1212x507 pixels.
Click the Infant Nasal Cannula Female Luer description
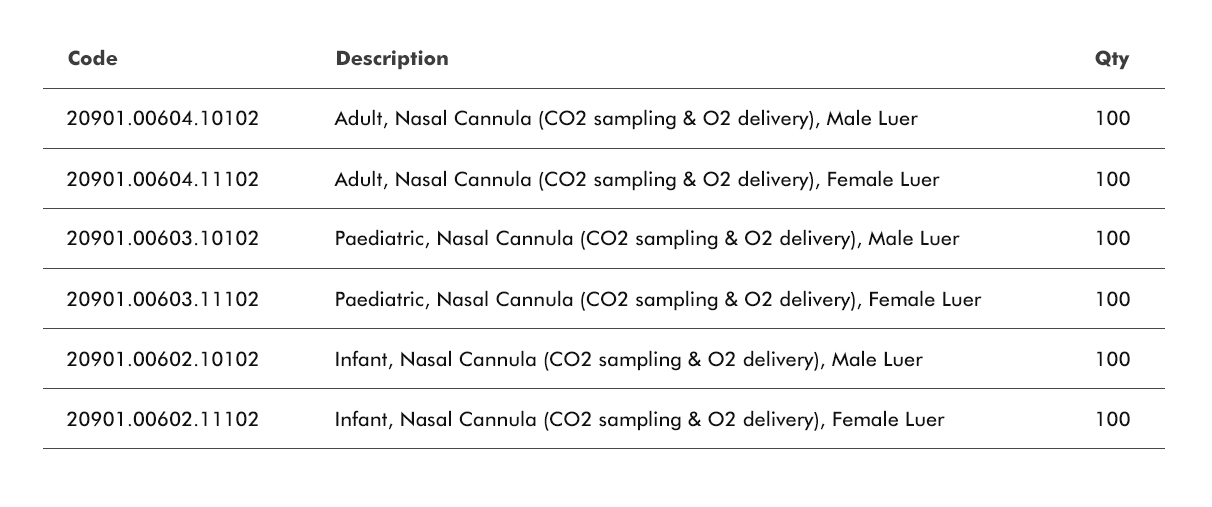[639, 420]
